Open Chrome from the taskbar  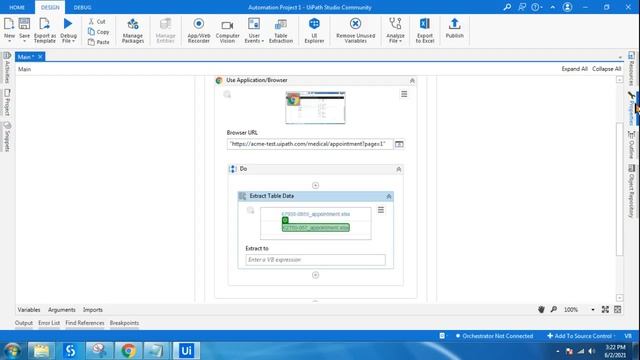(128, 351)
